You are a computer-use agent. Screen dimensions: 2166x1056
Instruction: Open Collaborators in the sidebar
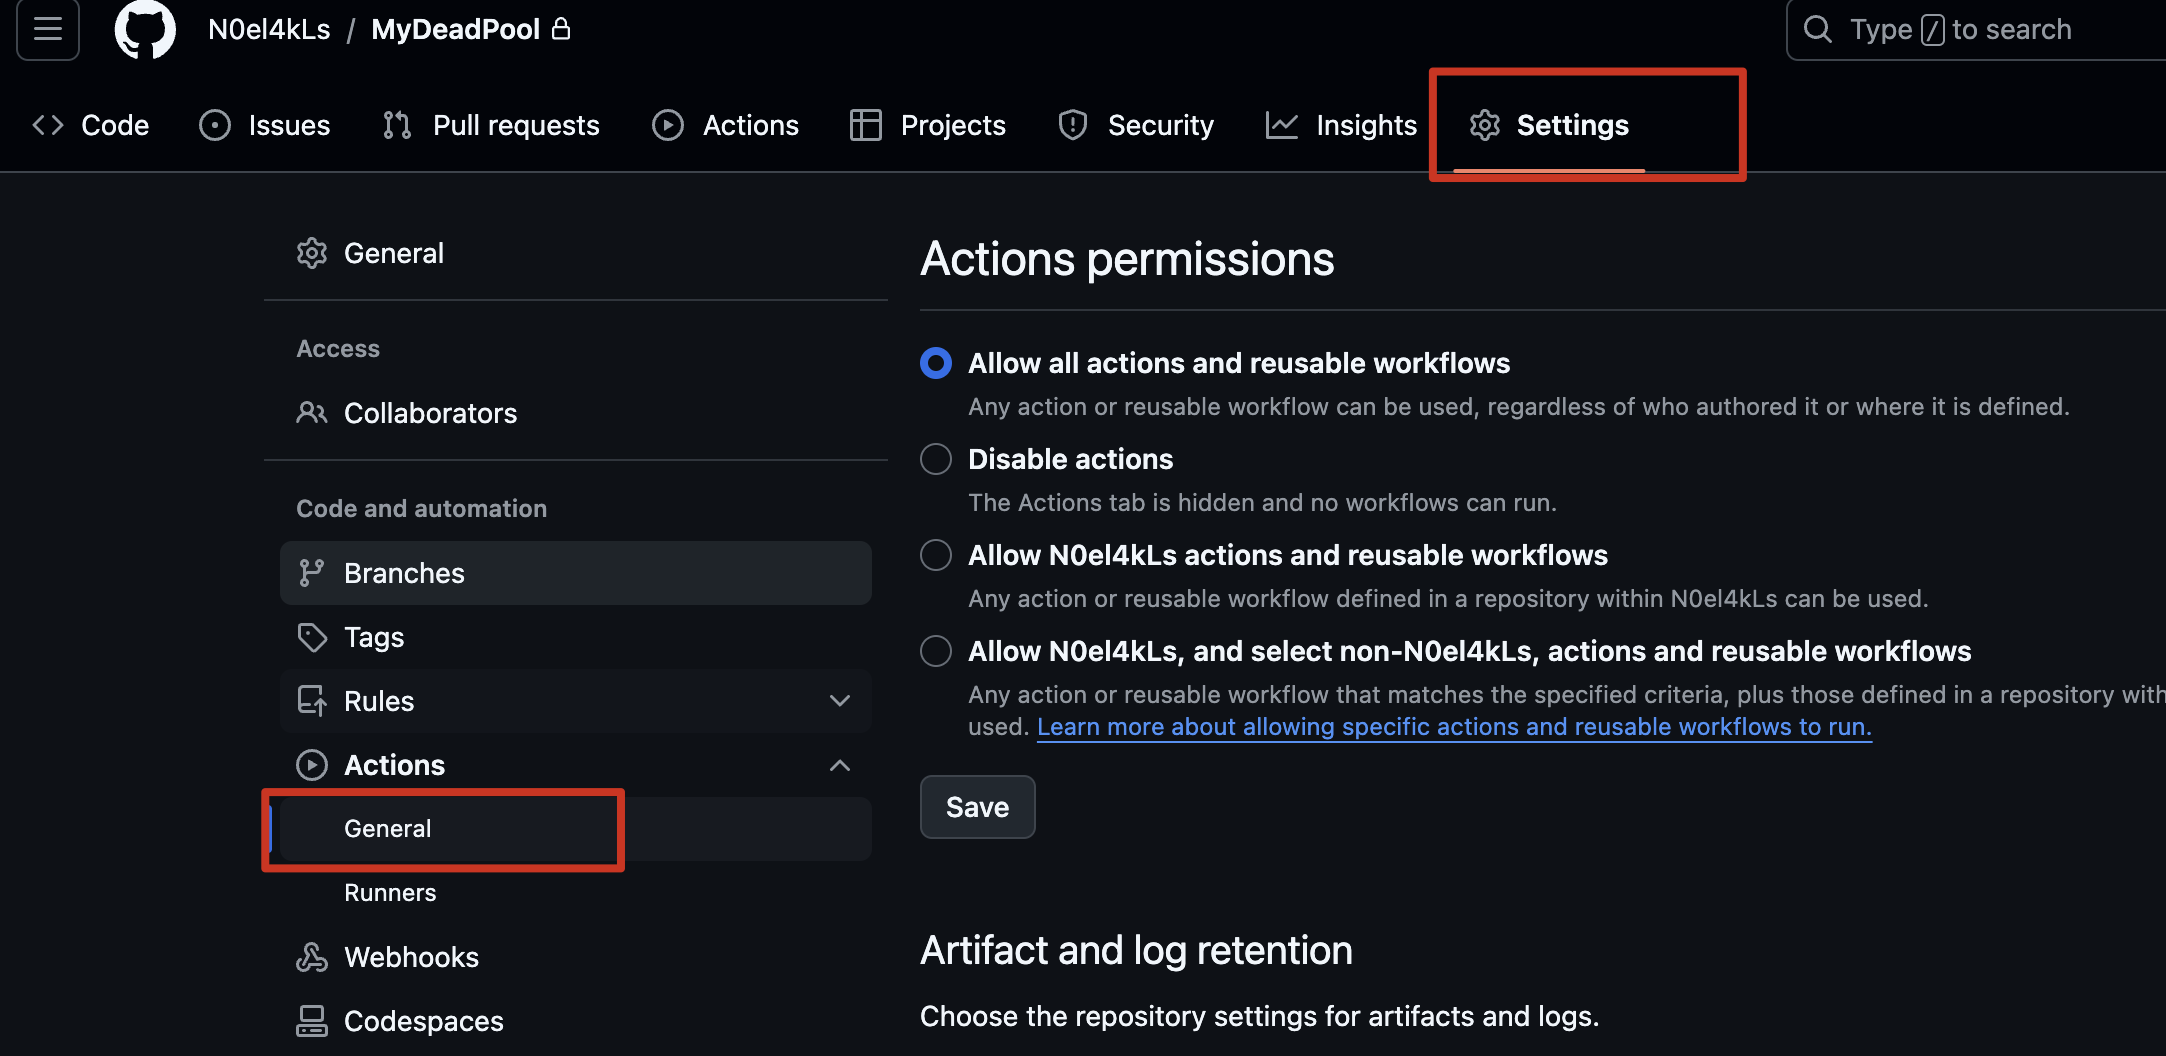[x=576, y=413]
